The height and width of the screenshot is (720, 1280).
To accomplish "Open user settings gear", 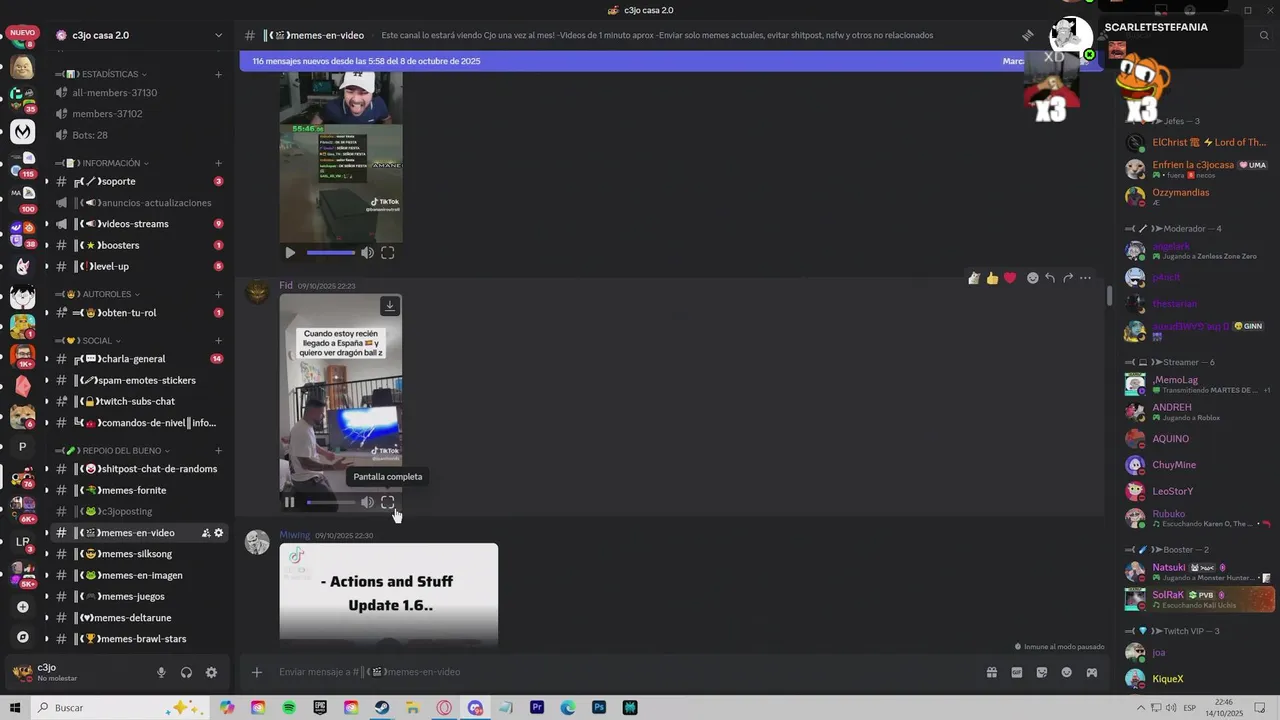I will [211, 673].
